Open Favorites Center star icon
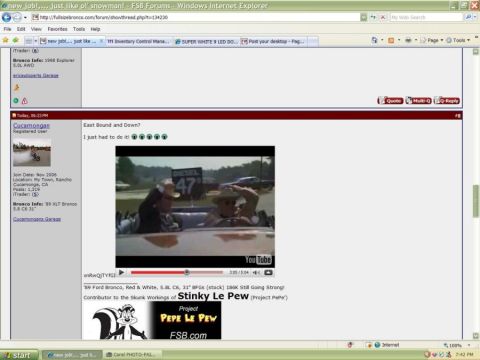The height and width of the screenshot is (360, 480). [x=6, y=40]
